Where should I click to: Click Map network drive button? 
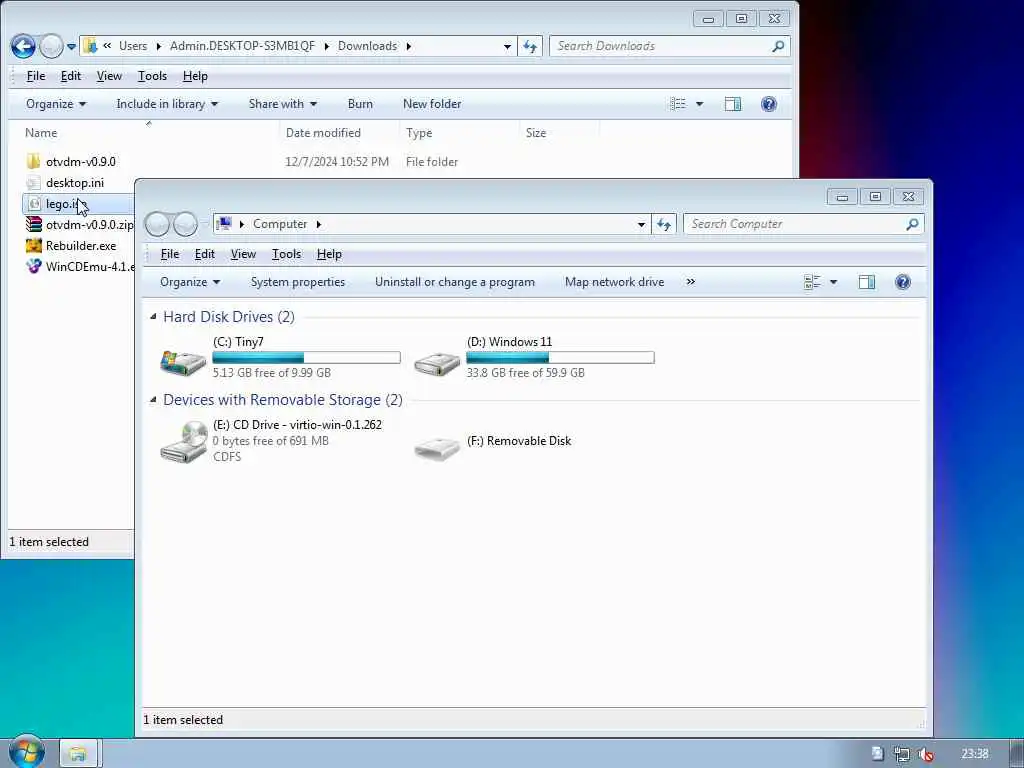[x=615, y=282]
